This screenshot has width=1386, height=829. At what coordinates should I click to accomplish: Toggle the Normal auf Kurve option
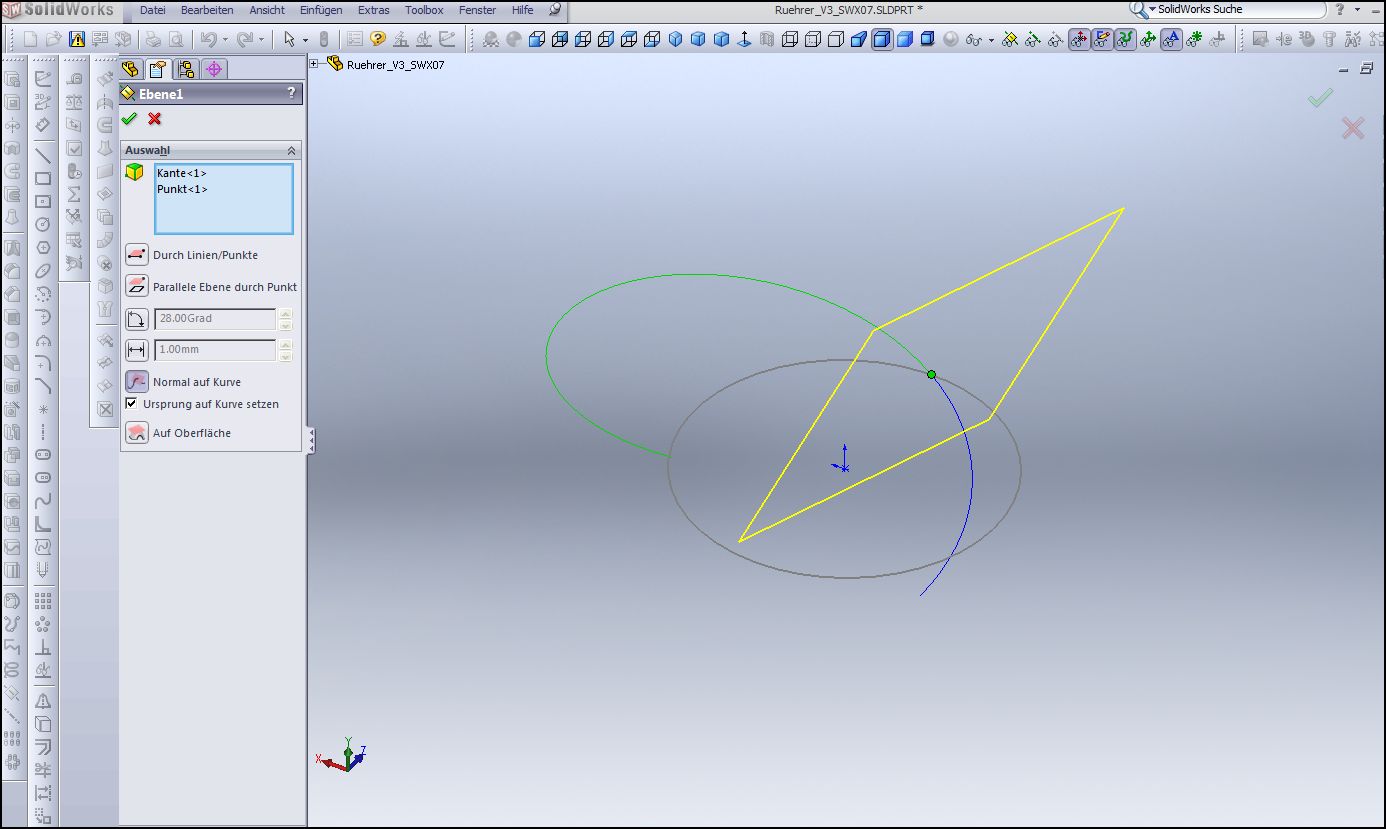(137, 382)
